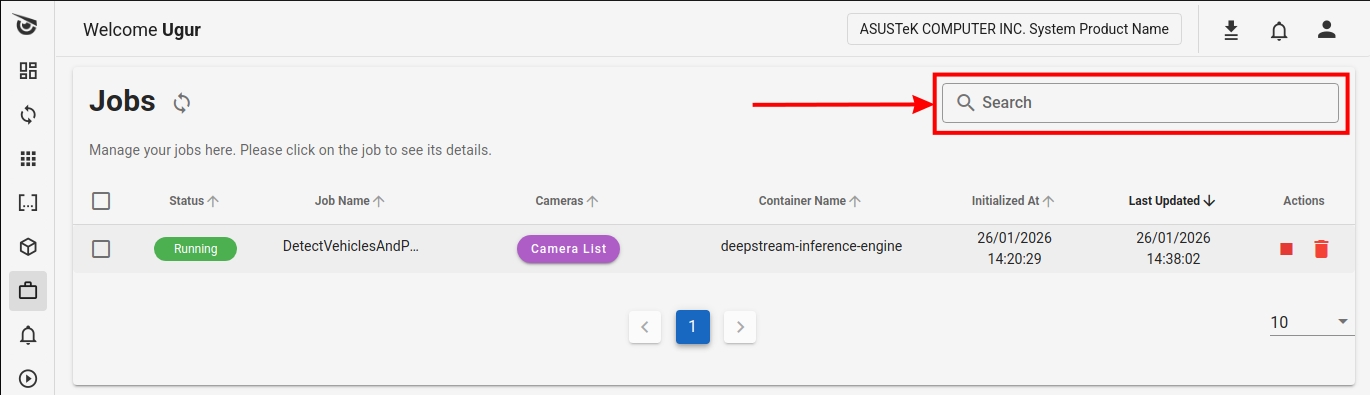Click the Initialized At value 14:20:29

coord(1014,259)
